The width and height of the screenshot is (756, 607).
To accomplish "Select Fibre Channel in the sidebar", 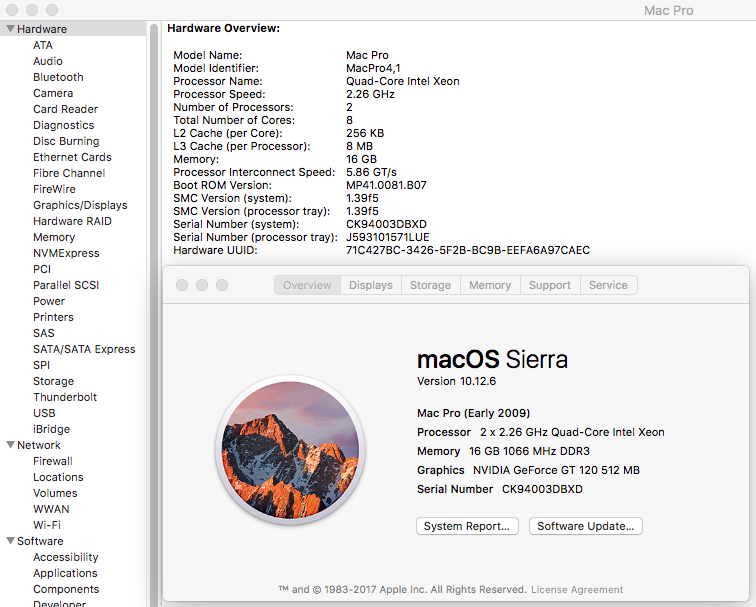I will click(69, 173).
